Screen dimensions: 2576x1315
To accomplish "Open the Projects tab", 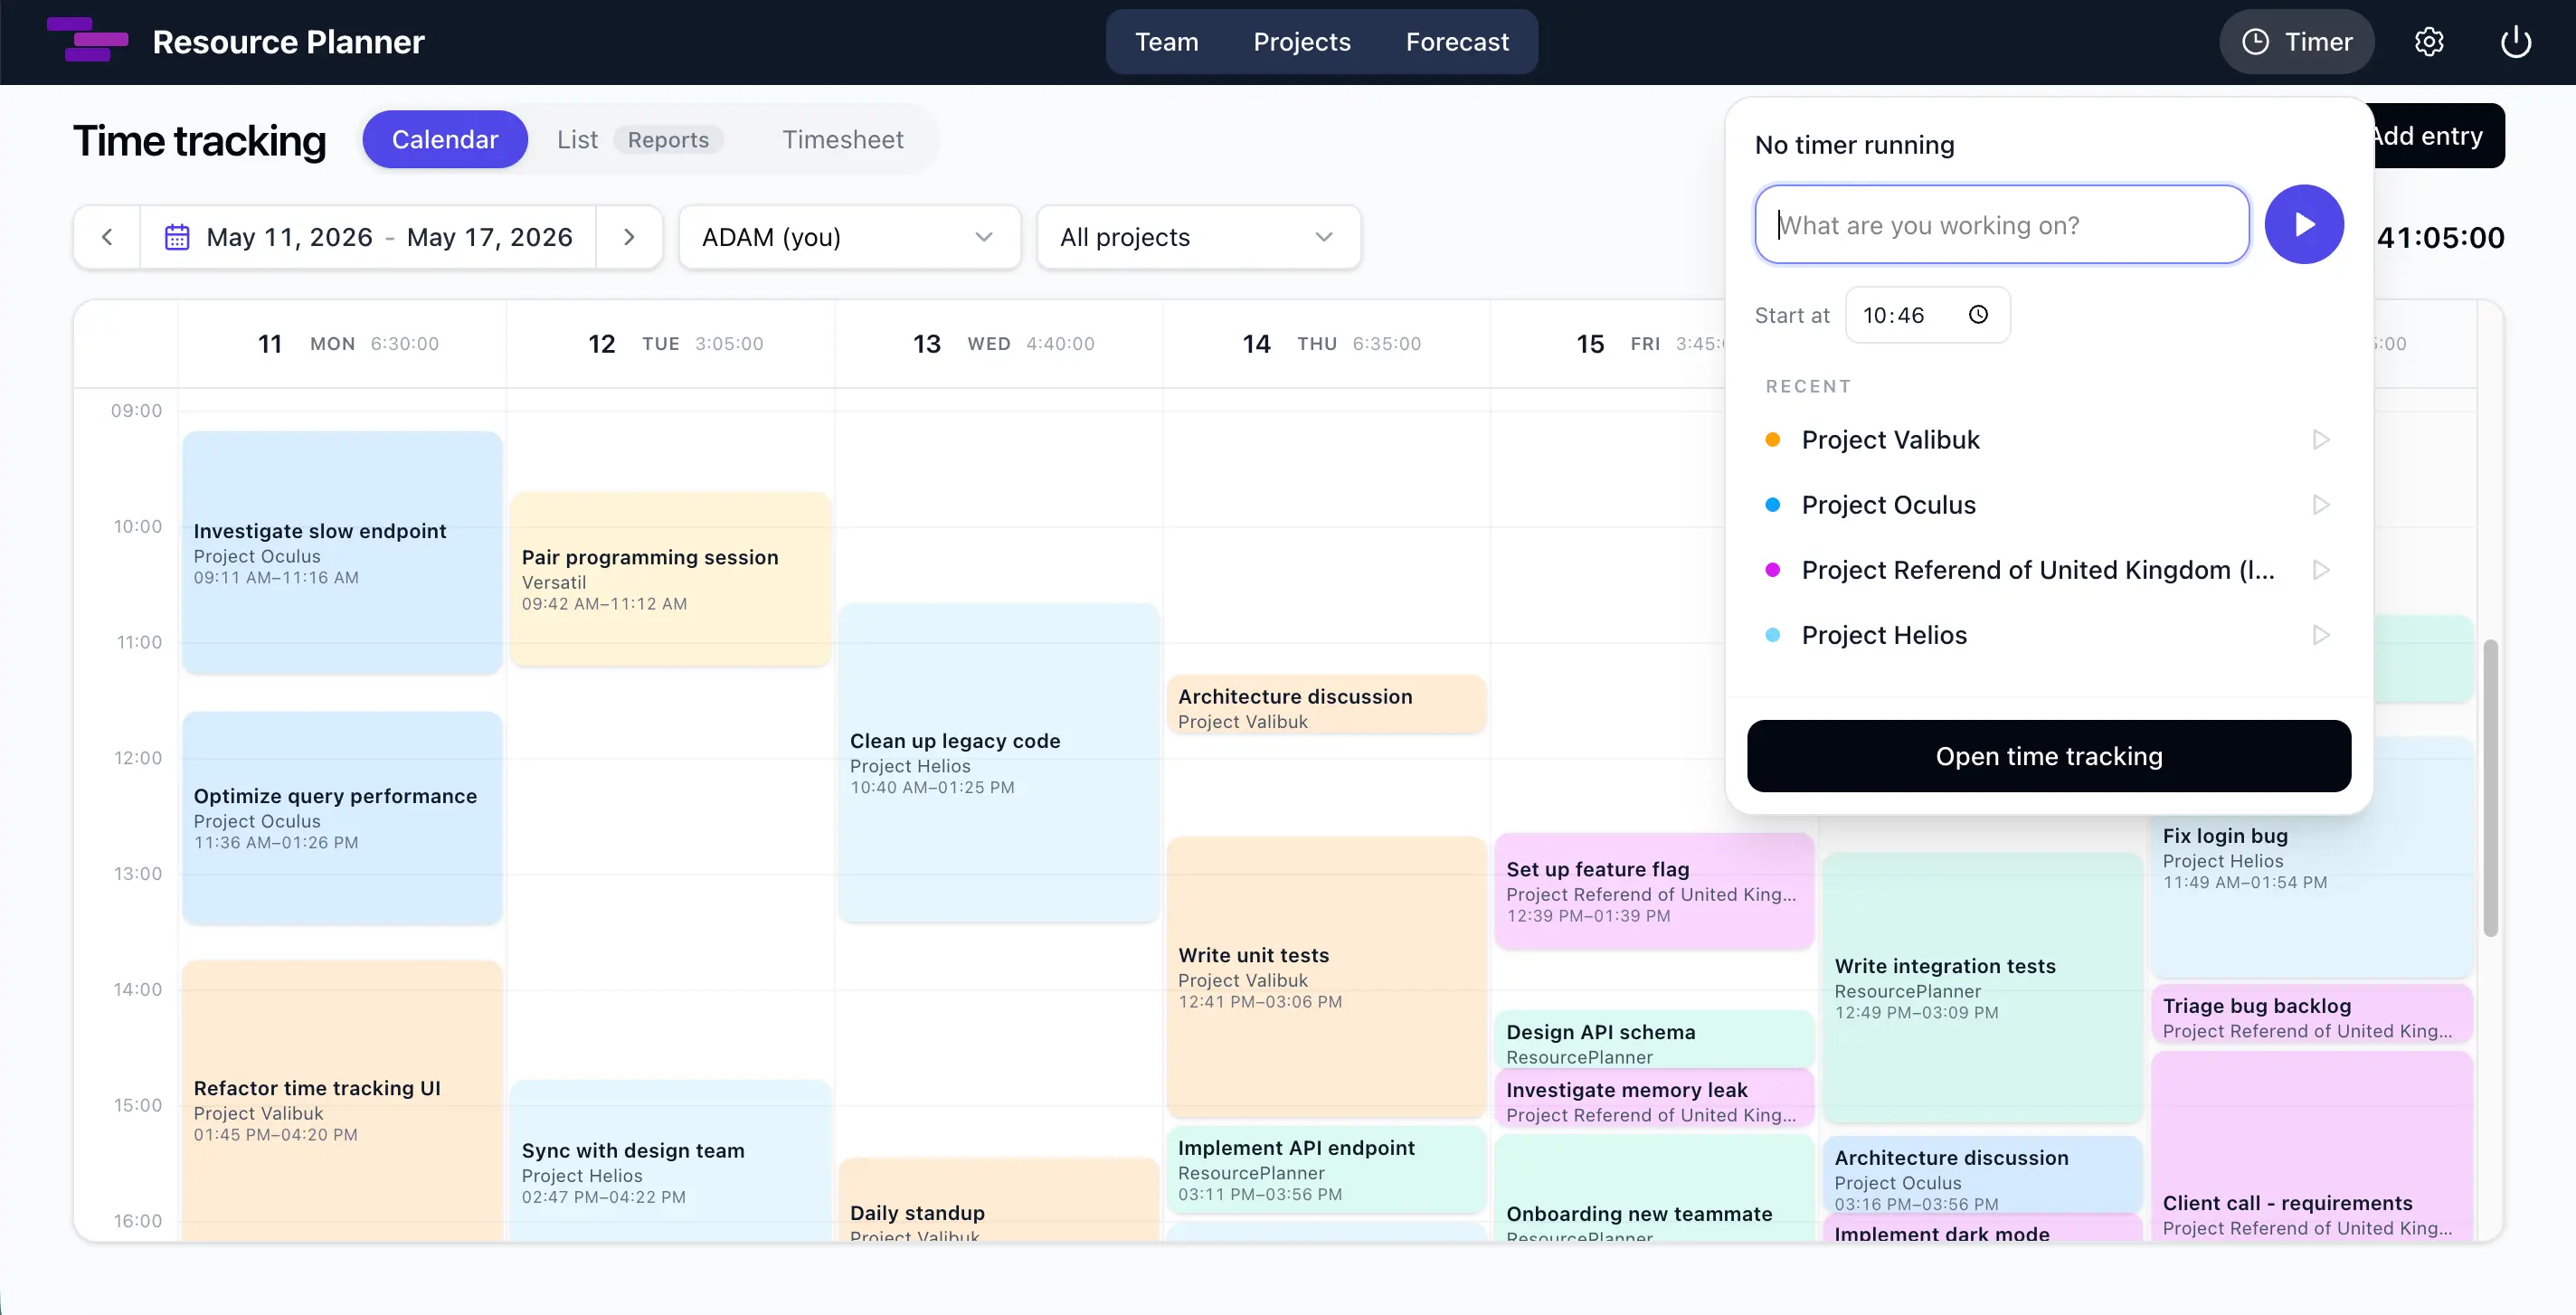I will [1302, 42].
